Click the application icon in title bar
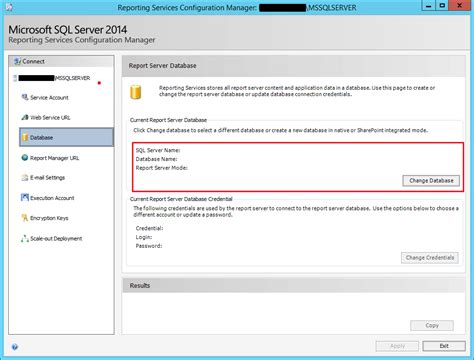This screenshot has height=360, width=474. coord(9,7)
